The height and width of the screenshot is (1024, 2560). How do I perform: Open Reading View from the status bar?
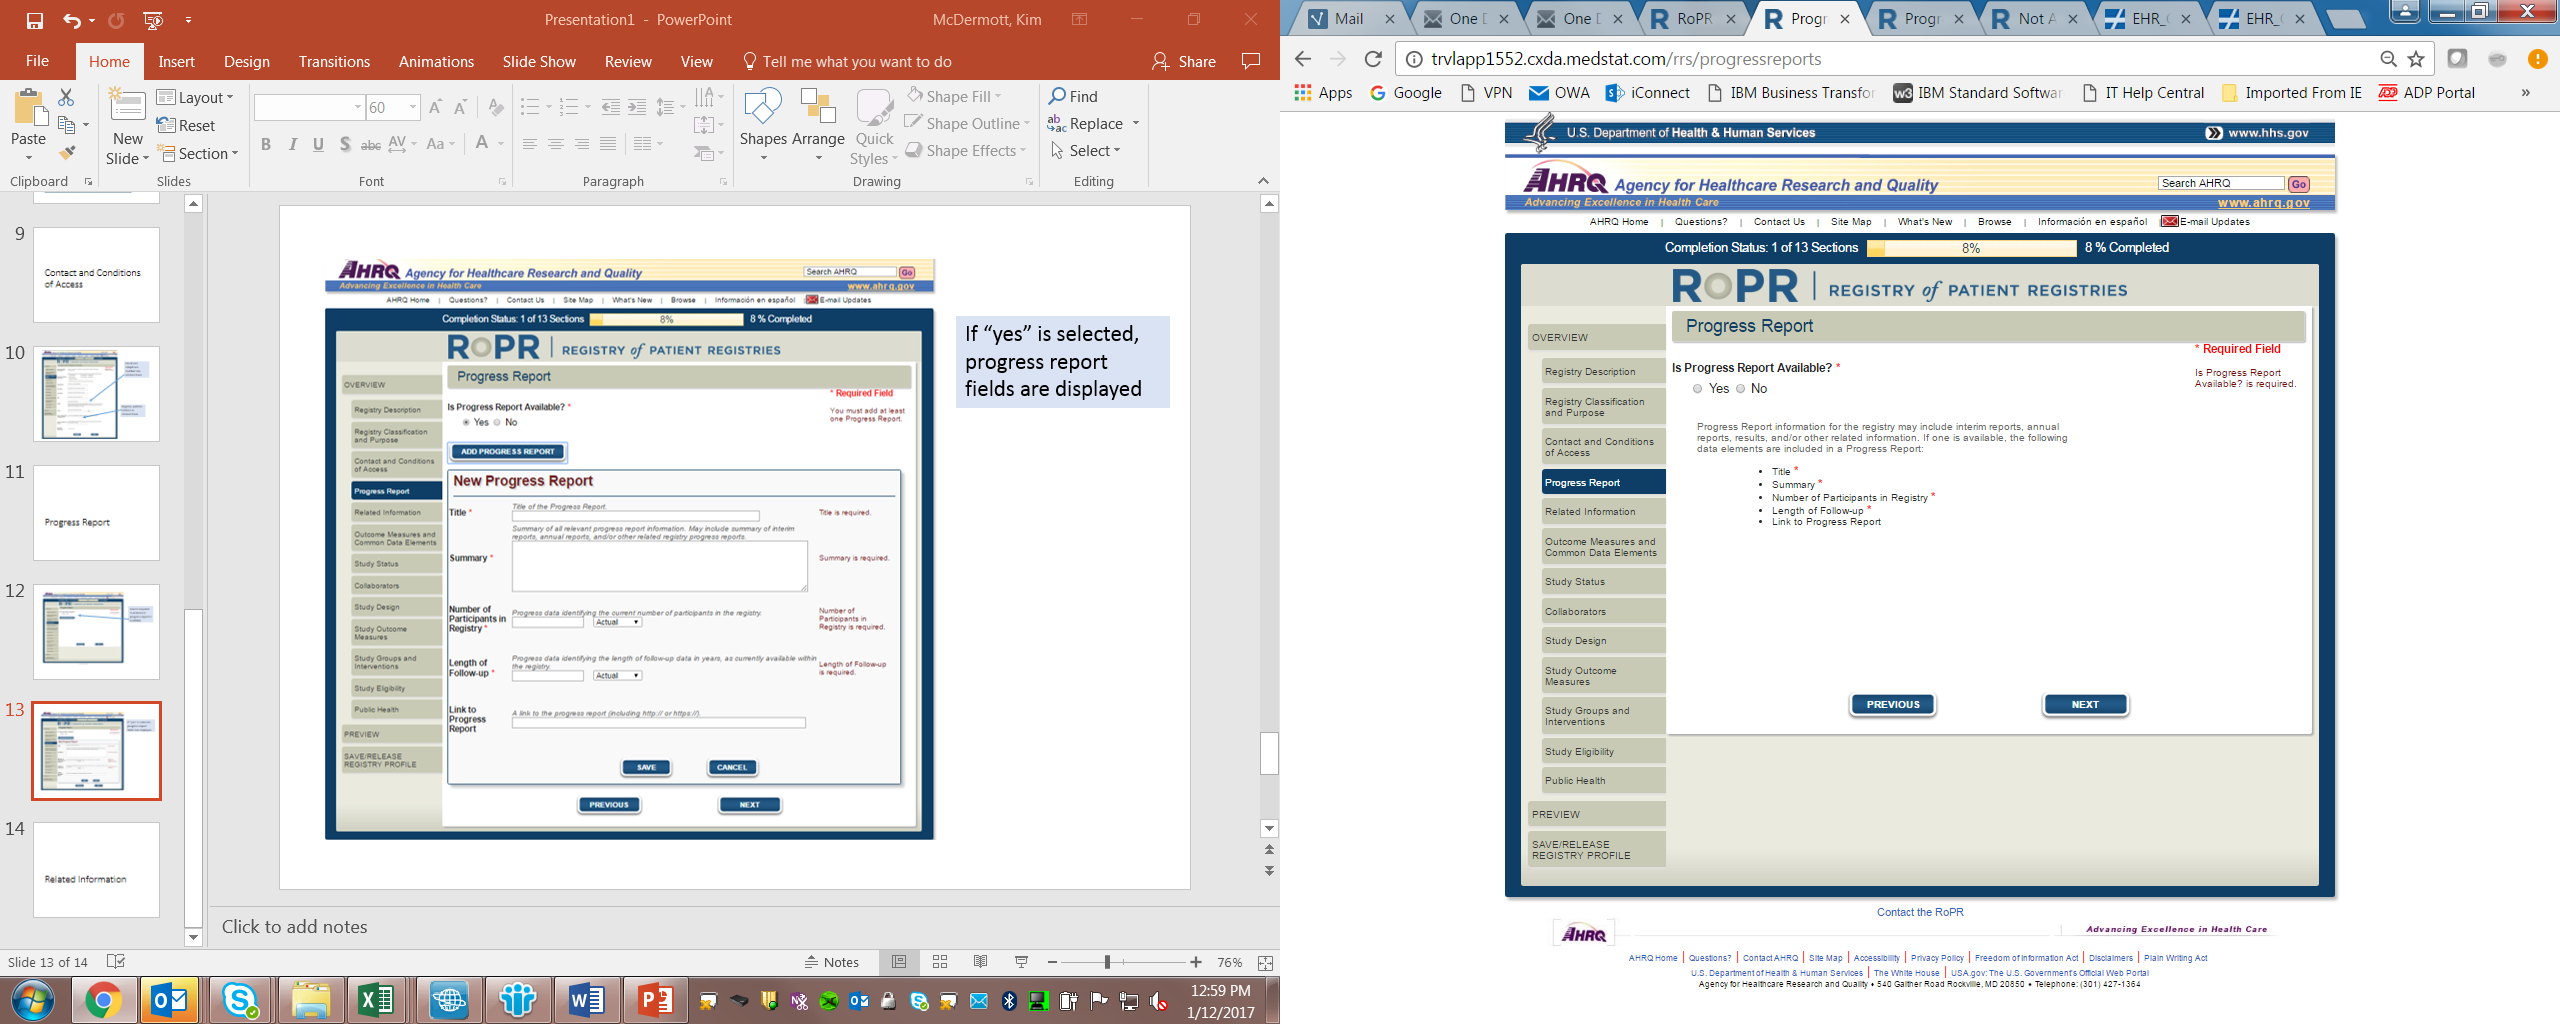click(x=980, y=962)
